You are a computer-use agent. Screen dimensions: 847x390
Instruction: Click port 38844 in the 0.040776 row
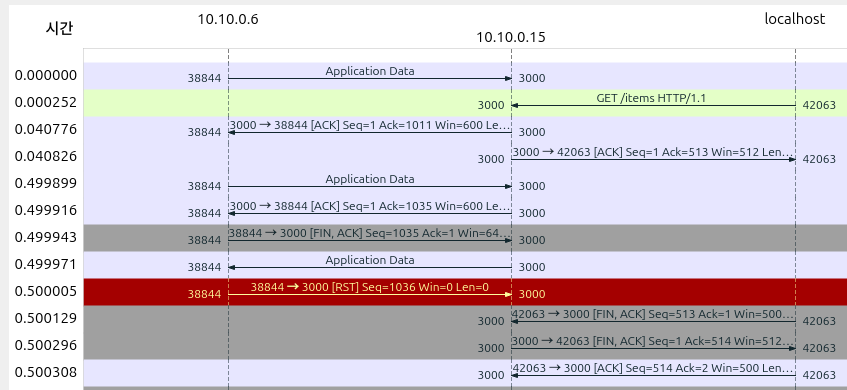204,132
